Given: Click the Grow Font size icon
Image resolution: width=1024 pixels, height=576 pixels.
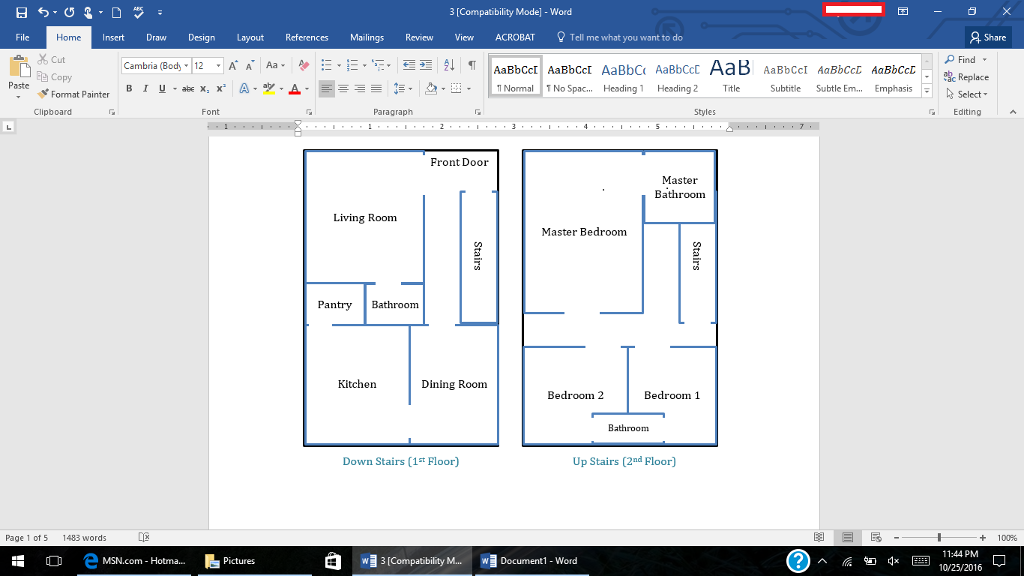Looking at the screenshot, I should pyautogui.click(x=233, y=66).
